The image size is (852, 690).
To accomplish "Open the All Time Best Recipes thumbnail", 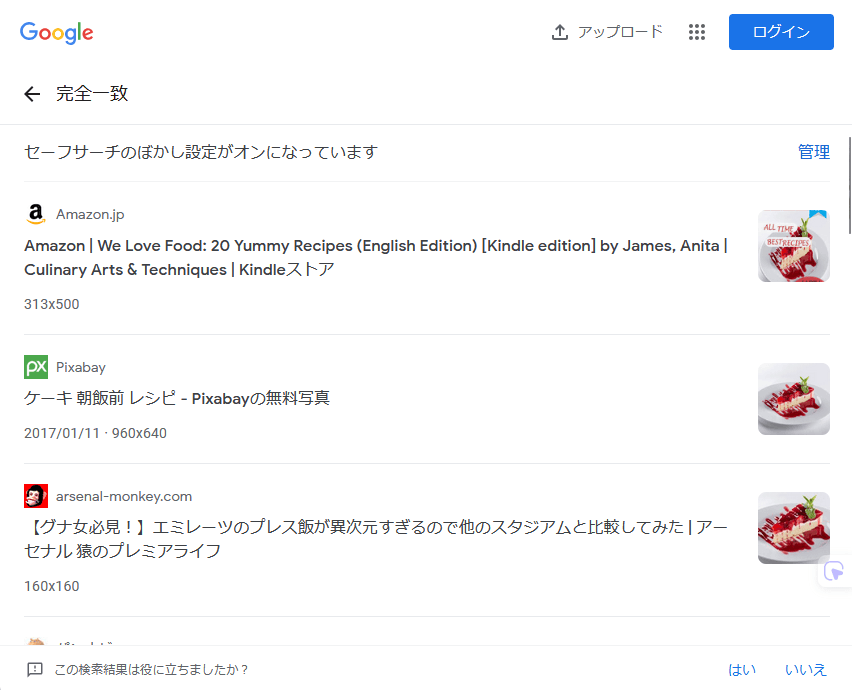I will click(794, 246).
